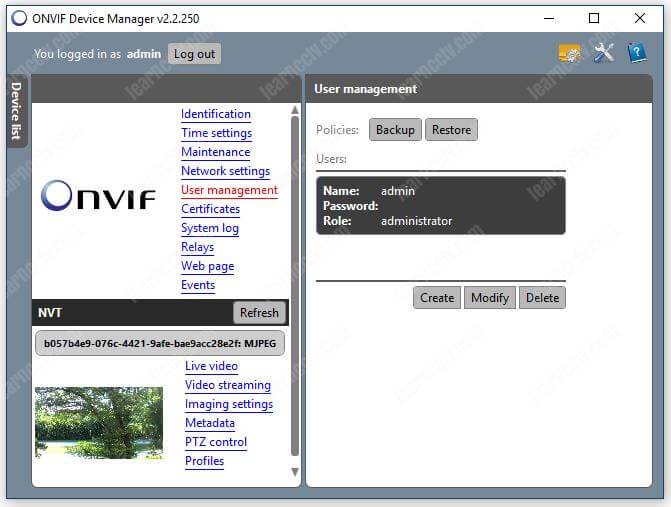
Task: Maximize the ONVIF Device Manager window
Action: (594, 18)
